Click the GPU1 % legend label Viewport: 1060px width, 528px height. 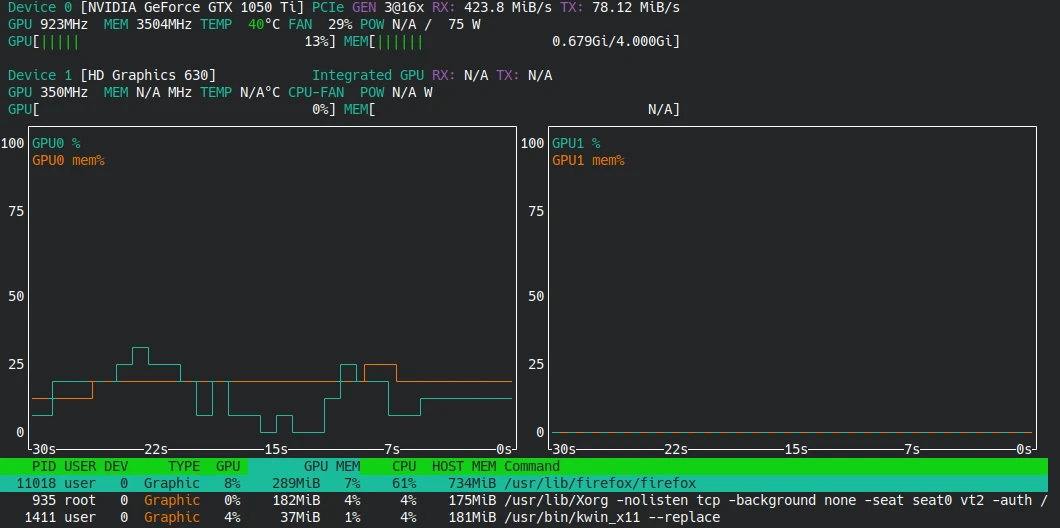[x=576, y=143]
